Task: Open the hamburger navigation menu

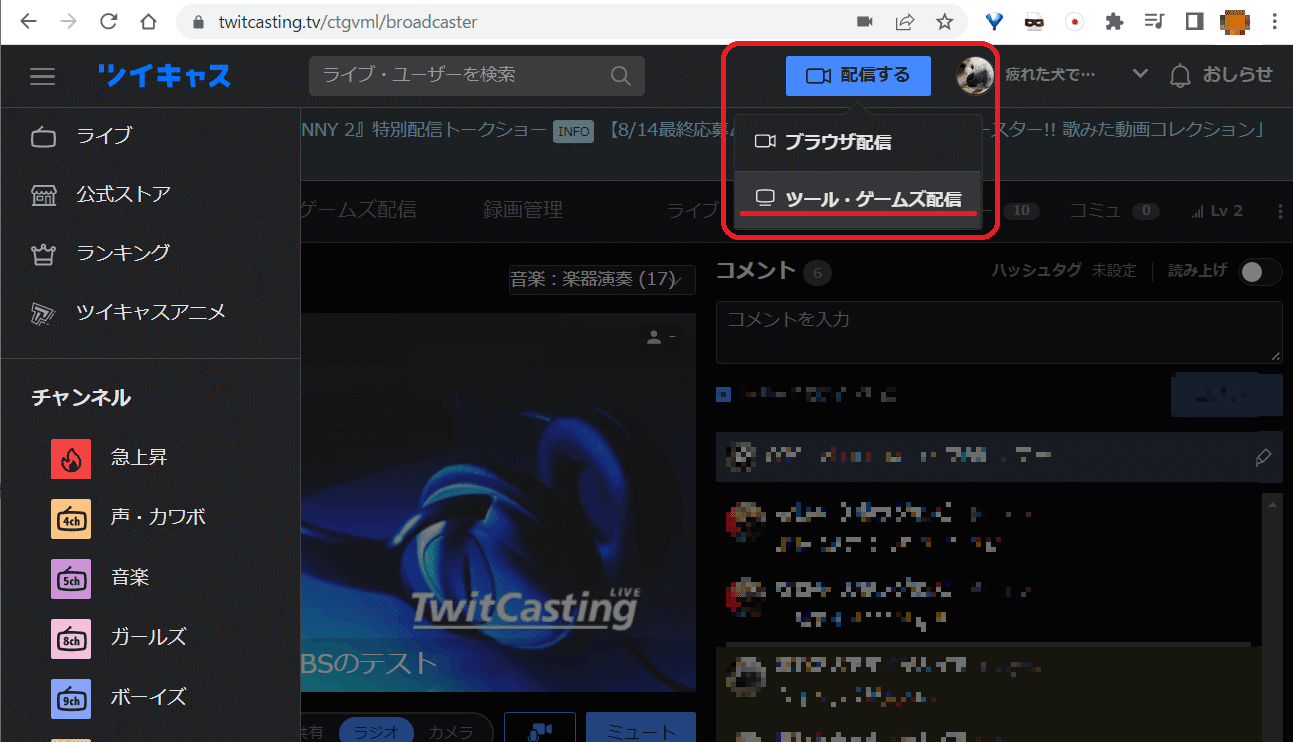Action: tap(42, 75)
